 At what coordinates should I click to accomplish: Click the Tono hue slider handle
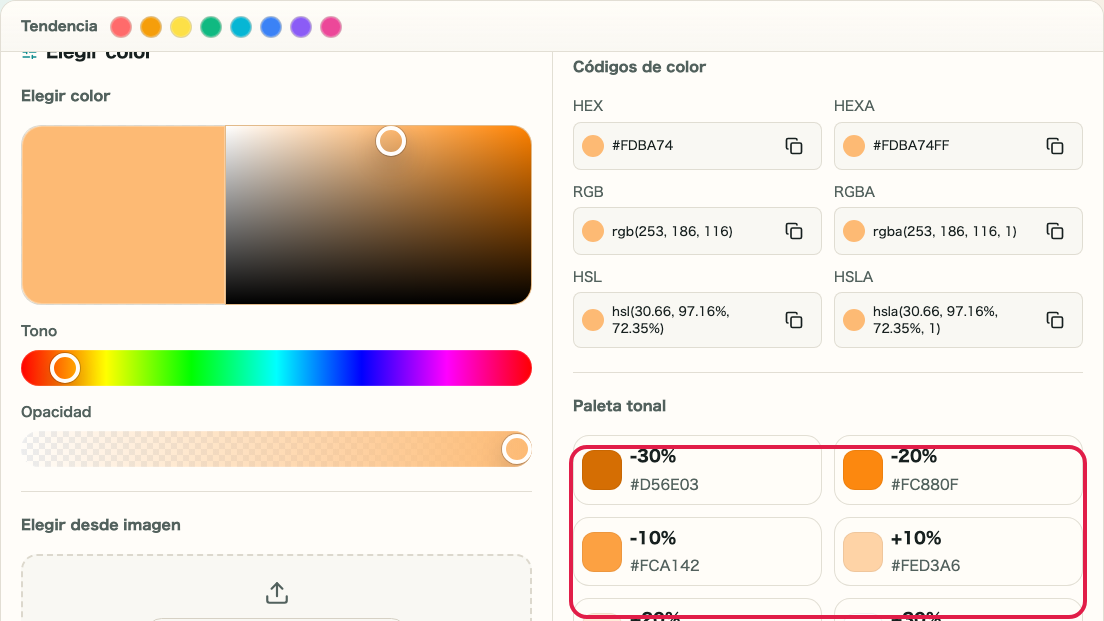click(x=65, y=368)
